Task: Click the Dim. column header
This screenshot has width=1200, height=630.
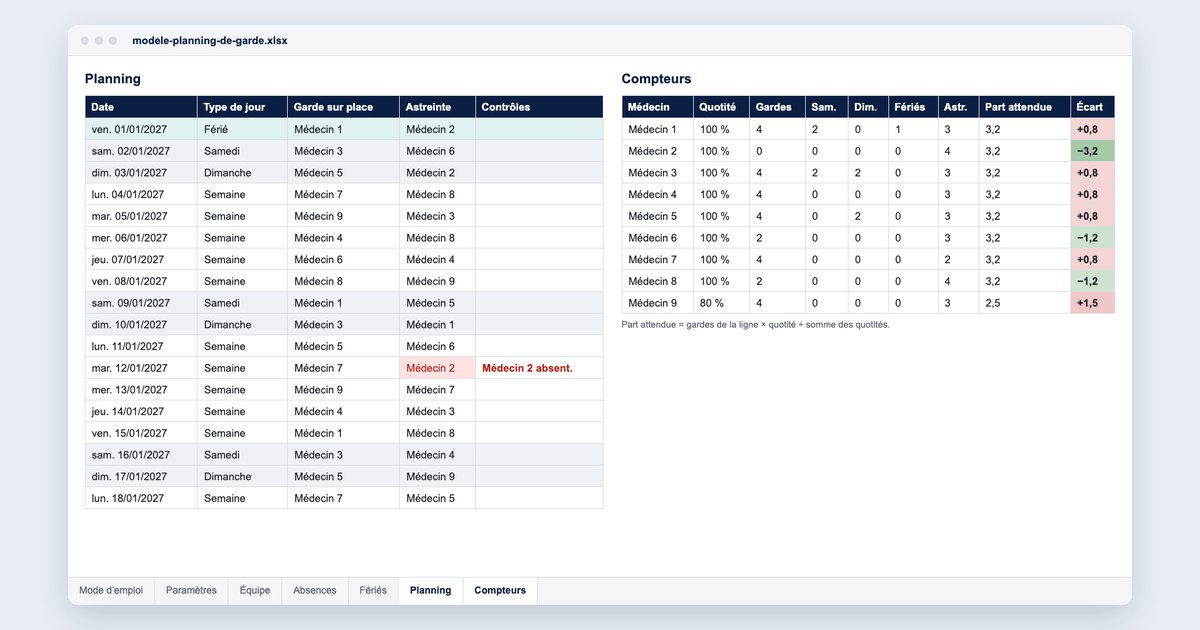Action: [x=868, y=107]
